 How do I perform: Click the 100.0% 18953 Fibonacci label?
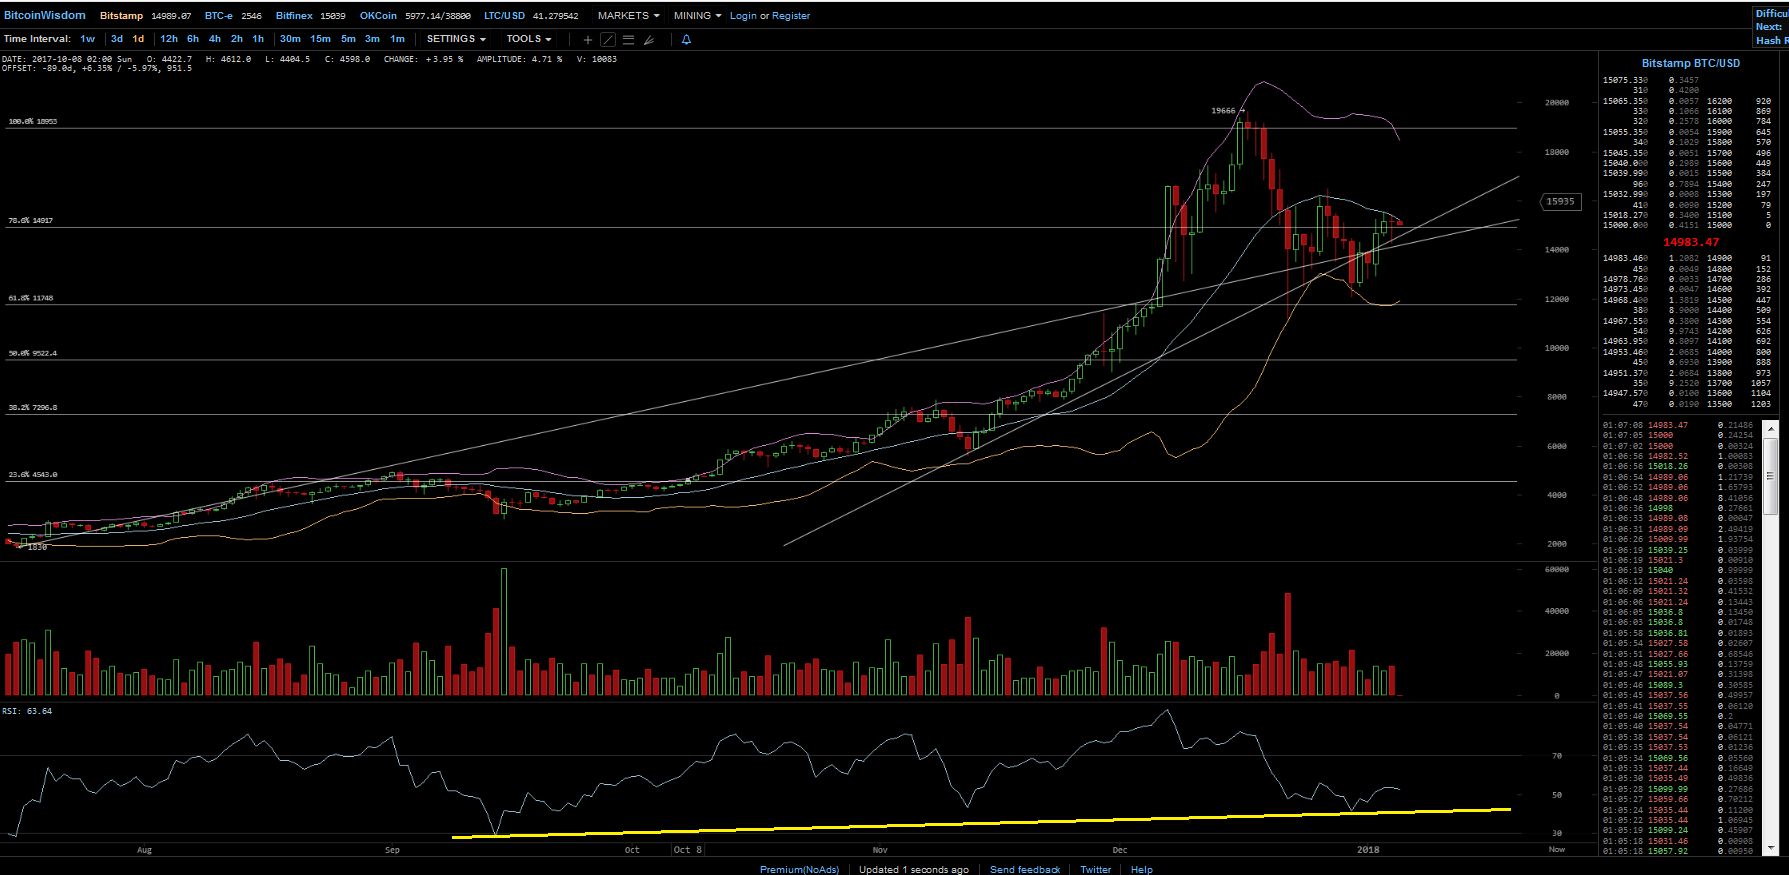coord(33,121)
